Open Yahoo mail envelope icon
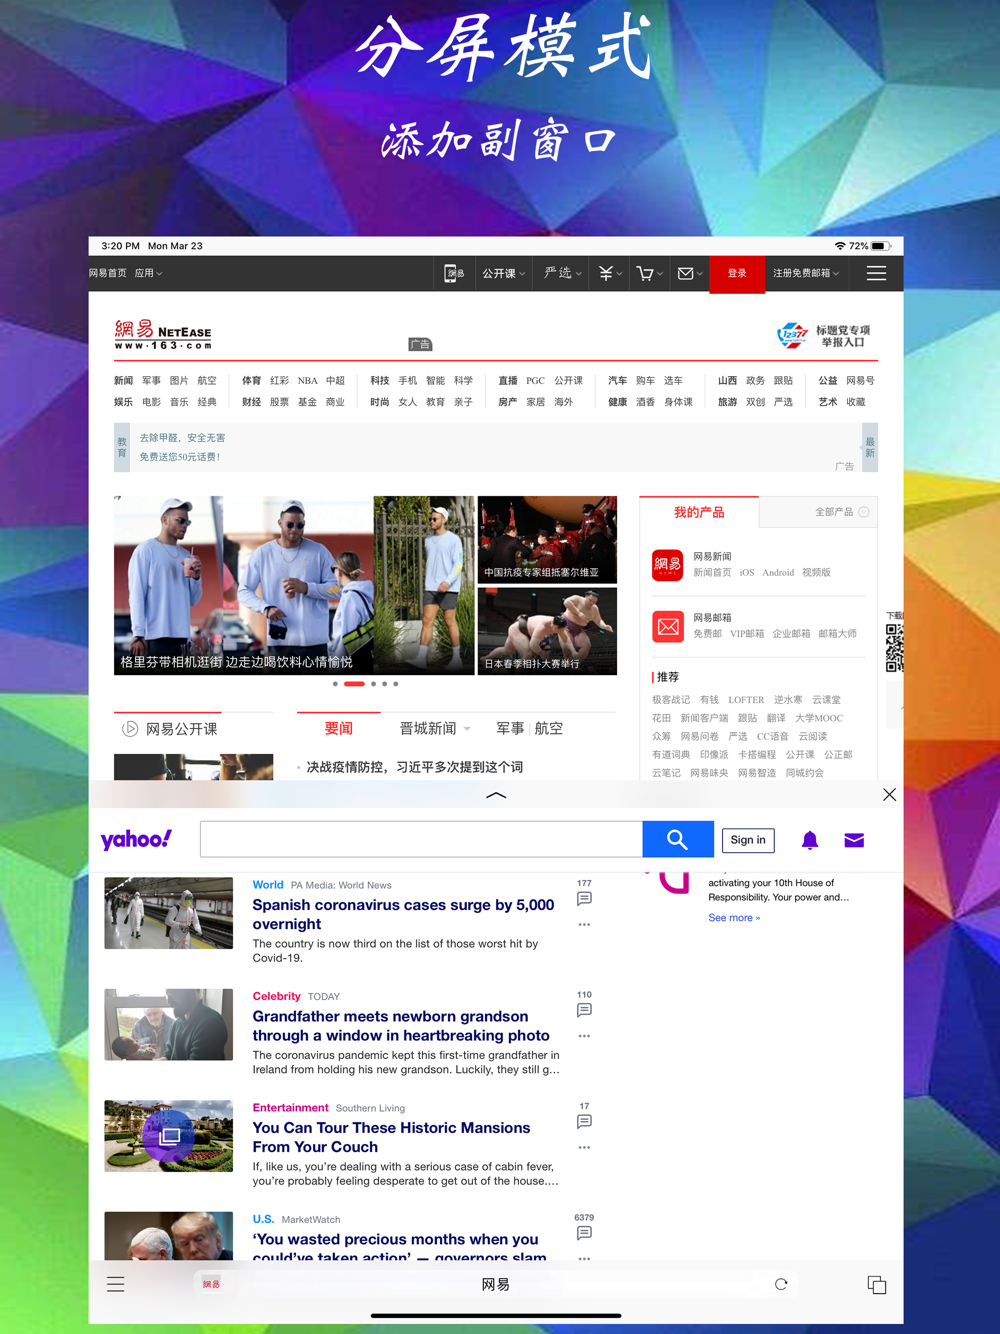Screen dimensions: 1000x1334 [854, 840]
